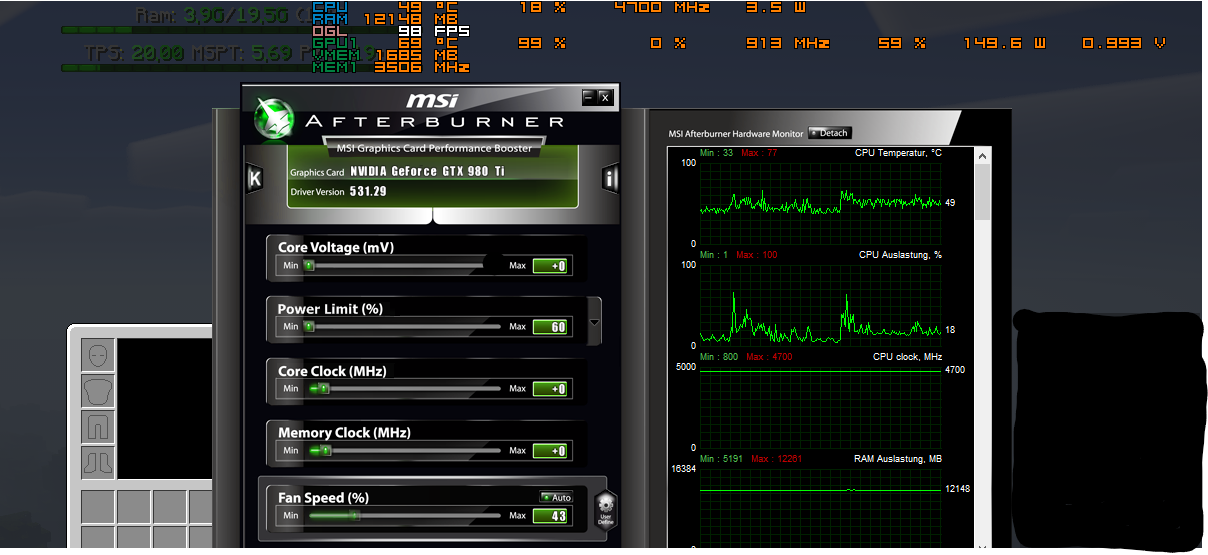Click the 'NVIDIA GeForce GTX 980 Ti' text
The height and width of the screenshot is (555, 1208).
coord(428,172)
